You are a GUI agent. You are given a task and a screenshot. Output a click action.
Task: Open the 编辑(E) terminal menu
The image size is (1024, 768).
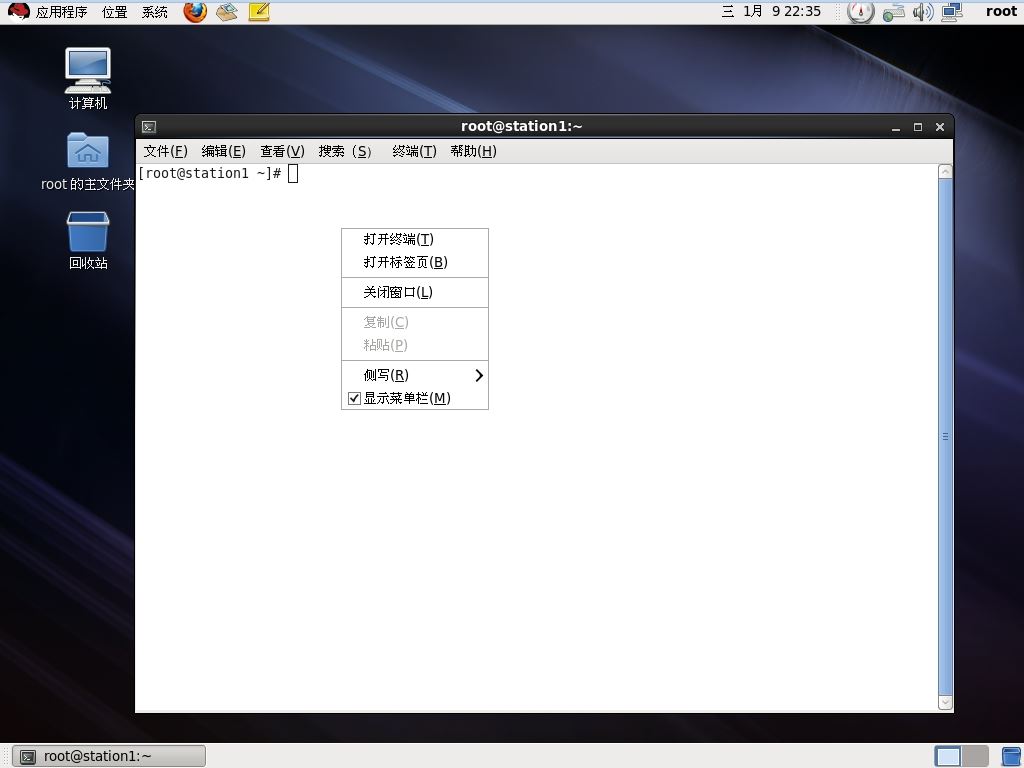(223, 152)
